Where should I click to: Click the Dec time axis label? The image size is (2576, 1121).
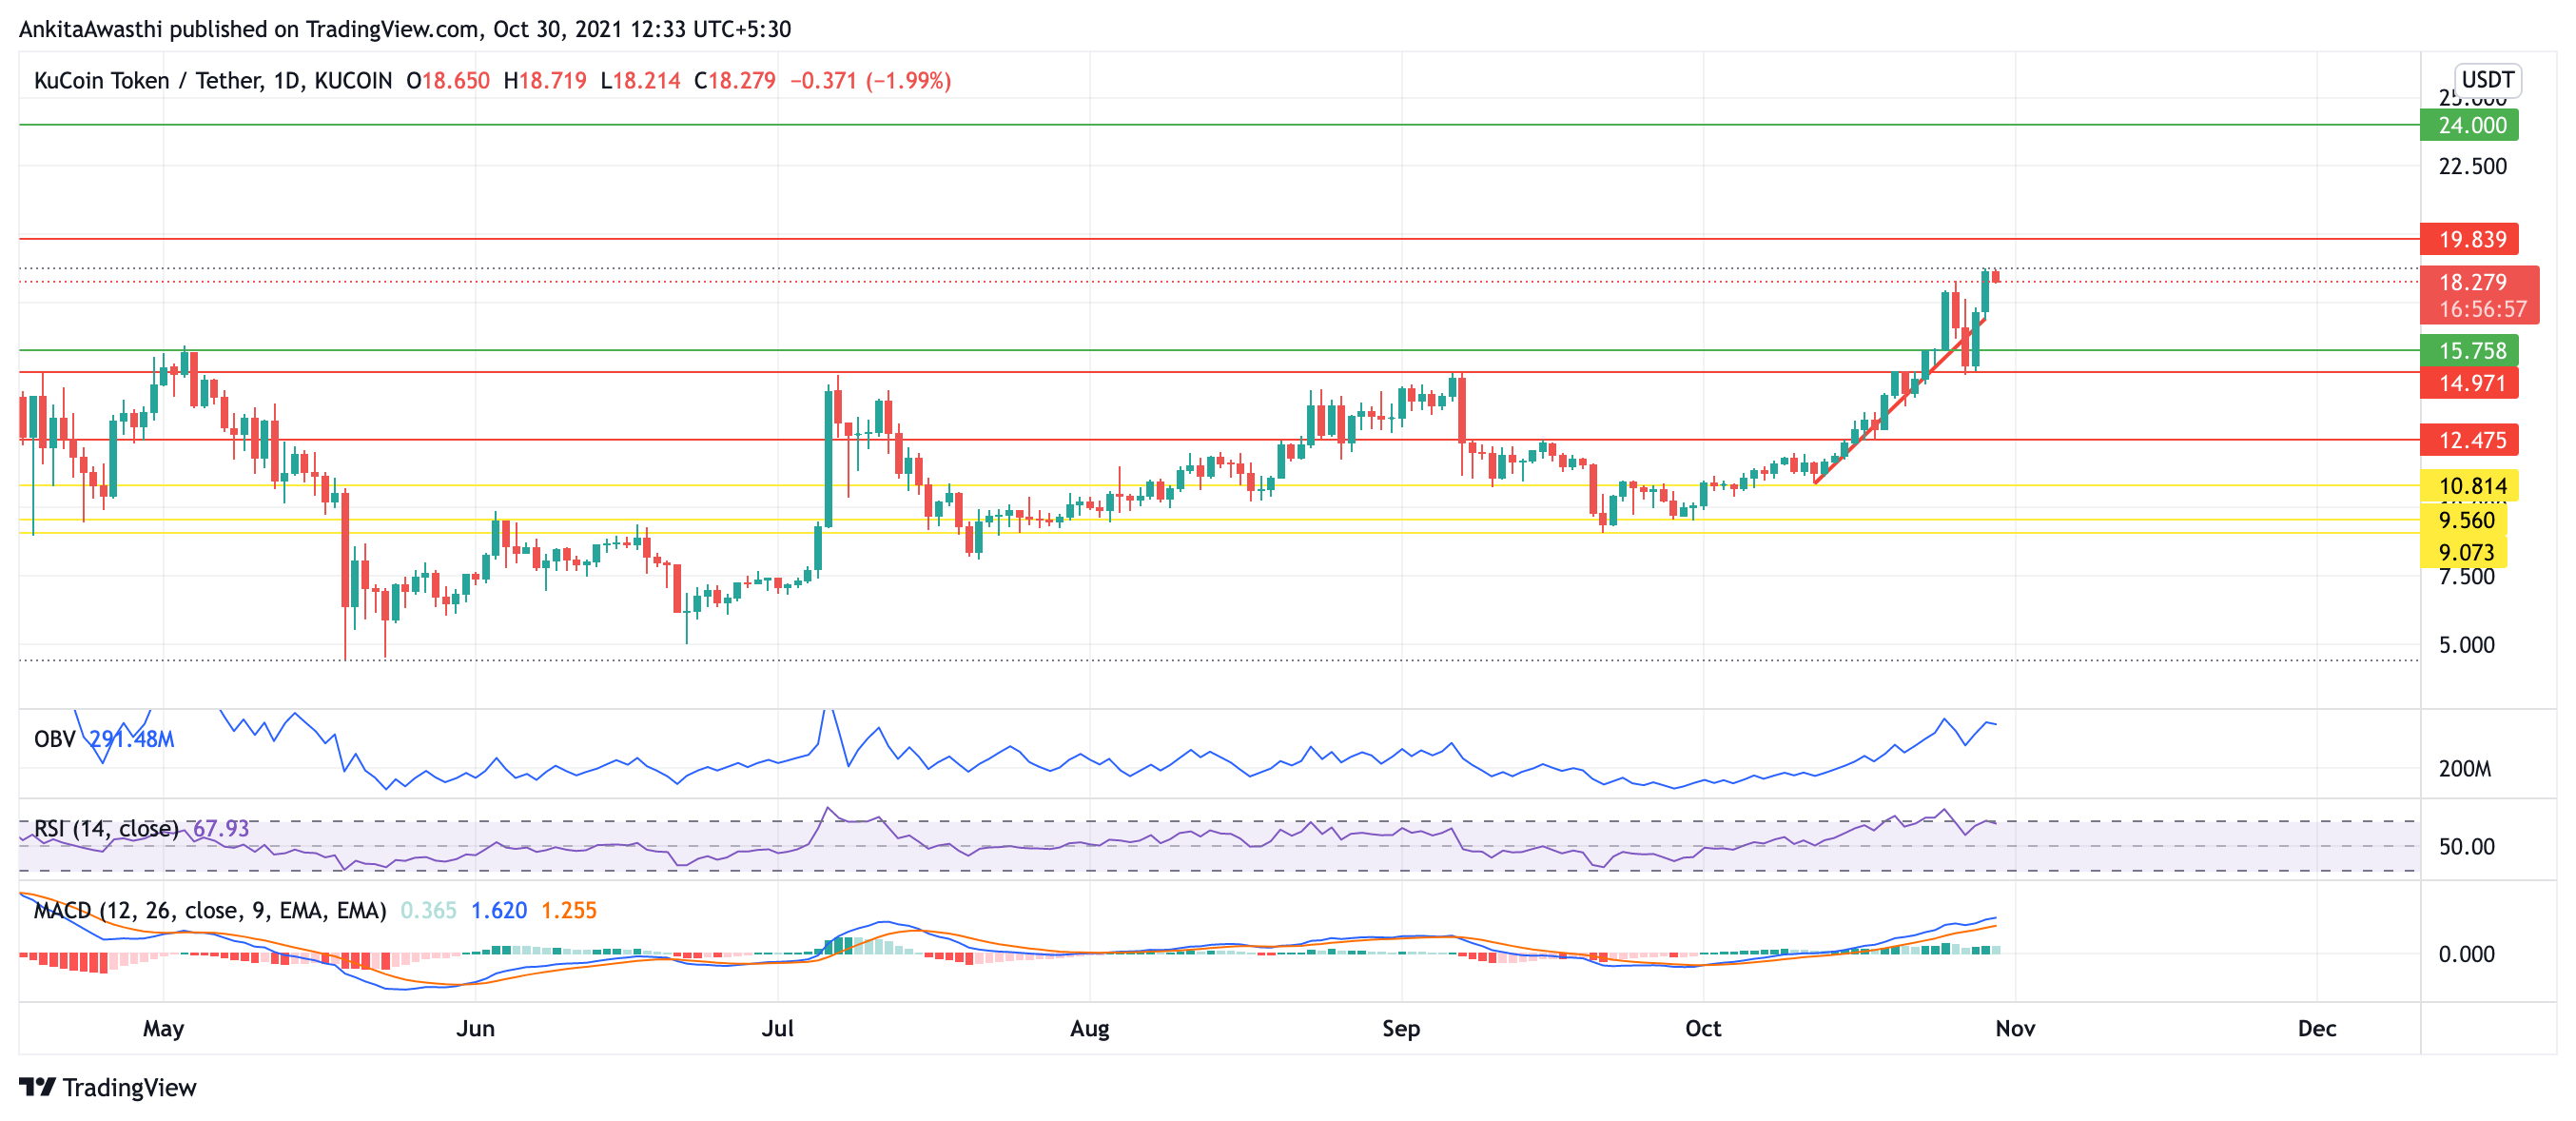pyautogui.click(x=2317, y=1029)
